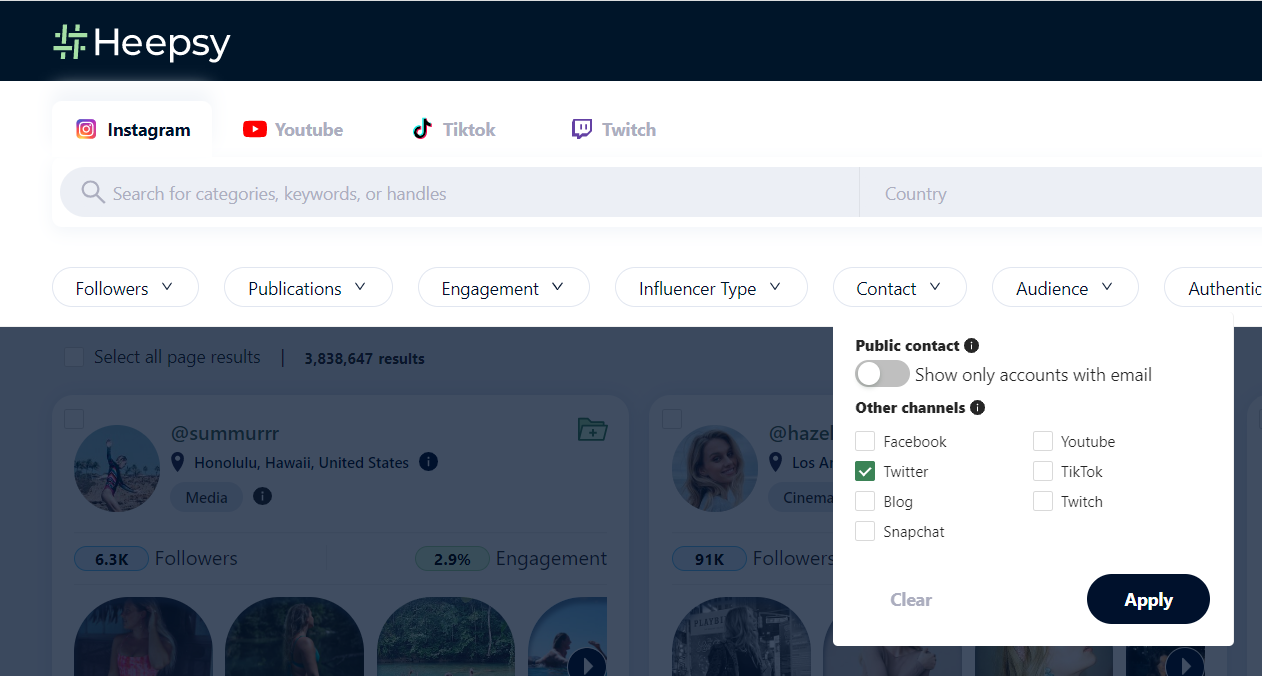Image resolution: width=1262 pixels, height=676 pixels.
Task: Click the Twitch icon
Action: tap(582, 129)
